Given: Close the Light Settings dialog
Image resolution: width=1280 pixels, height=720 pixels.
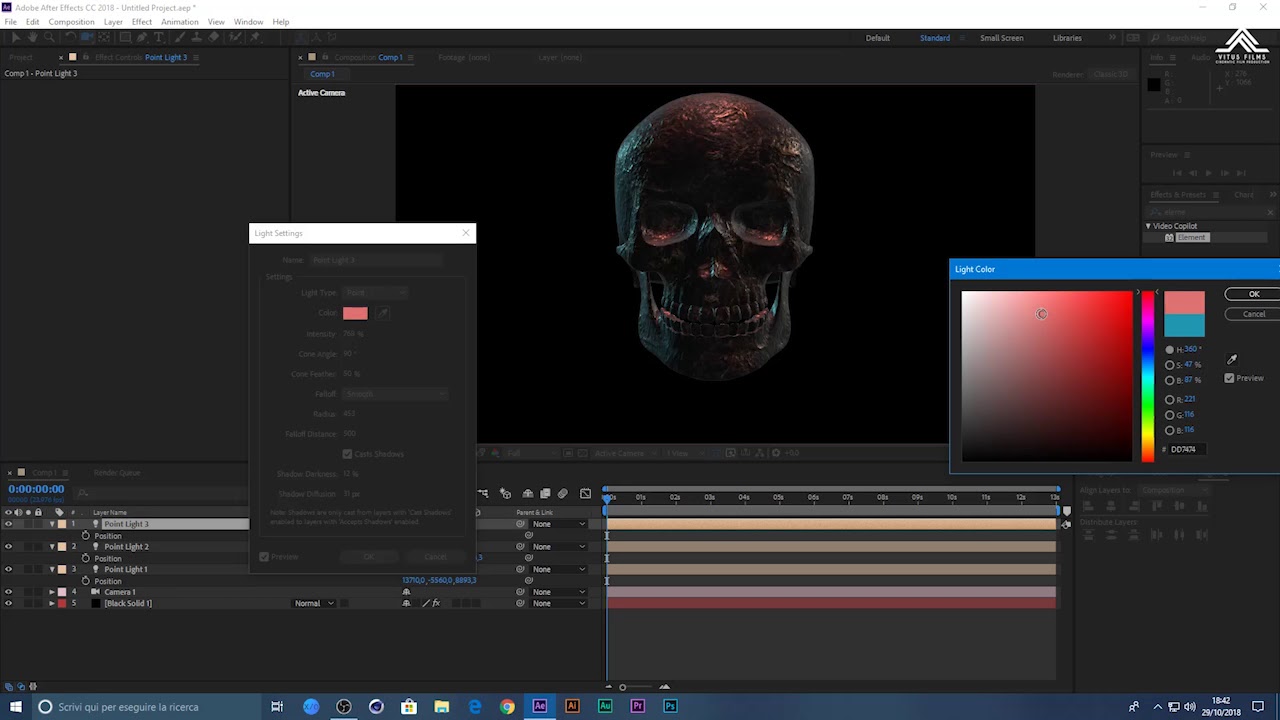Looking at the screenshot, I should point(465,233).
